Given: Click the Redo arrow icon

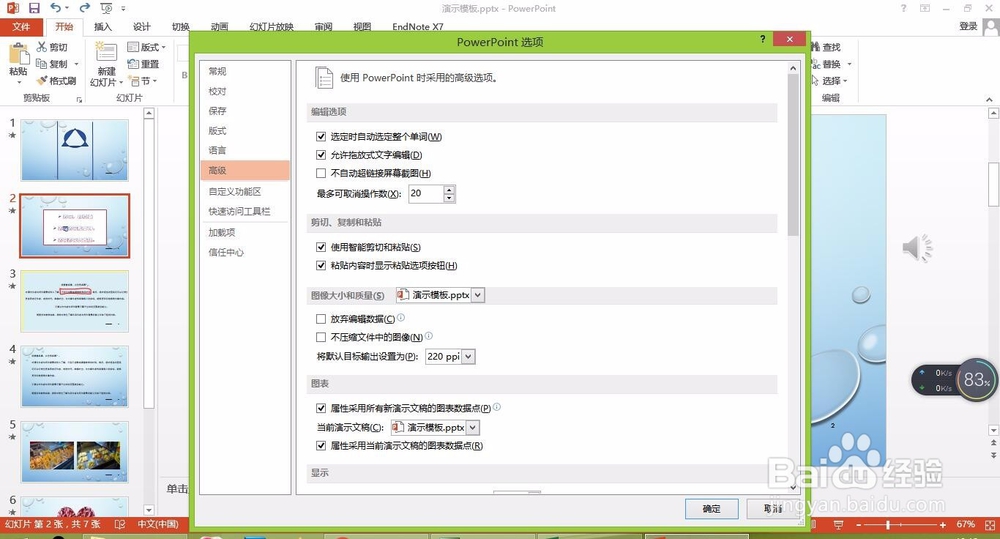Looking at the screenshot, I should [84, 8].
